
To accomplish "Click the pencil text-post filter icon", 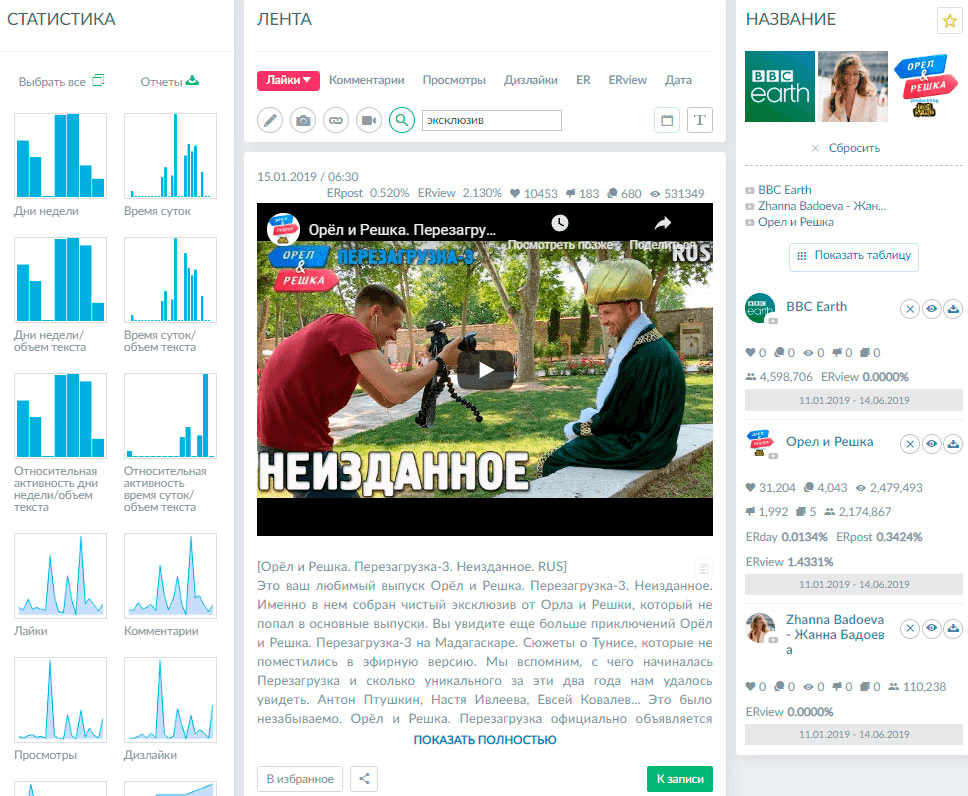I will tap(270, 121).
